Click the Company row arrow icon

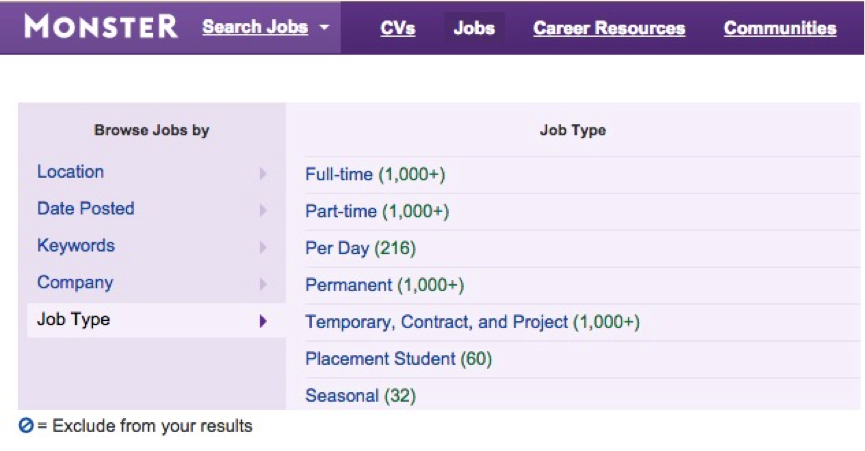[x=263, y=284]
